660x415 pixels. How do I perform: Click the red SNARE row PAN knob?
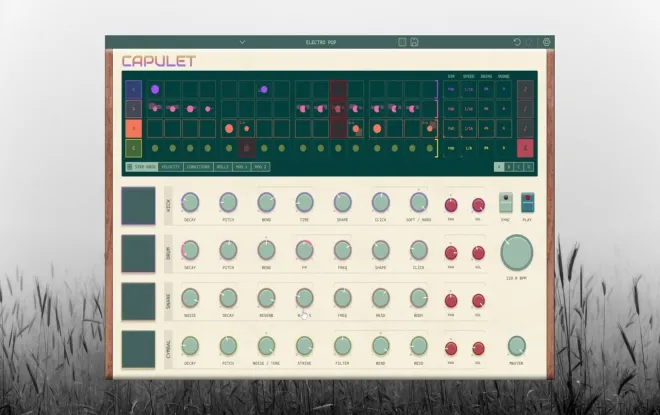tap(451, 301)
